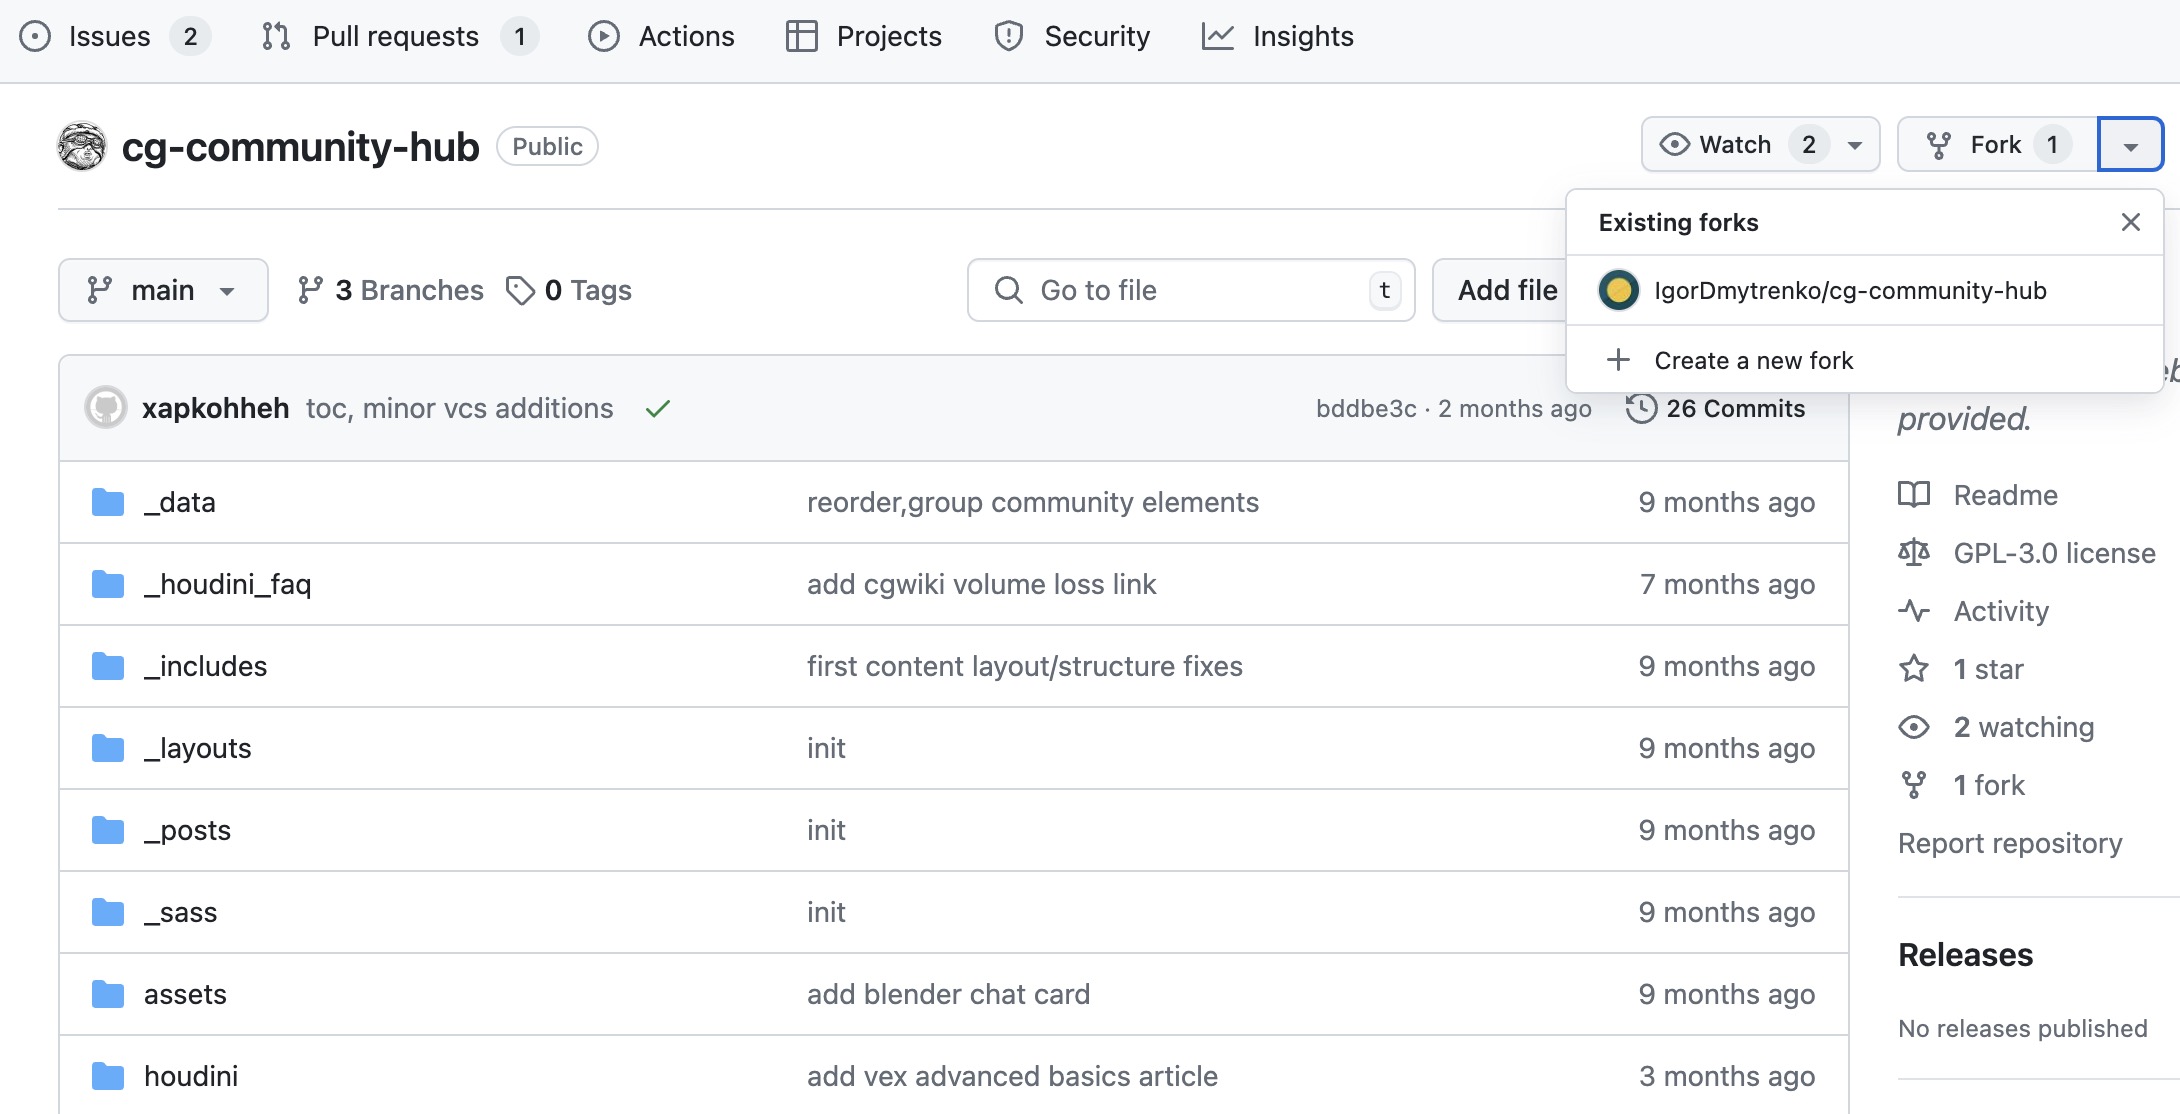
Task: Open the Insights tab
Action: pyautogui.click(x=1277, y=36)
